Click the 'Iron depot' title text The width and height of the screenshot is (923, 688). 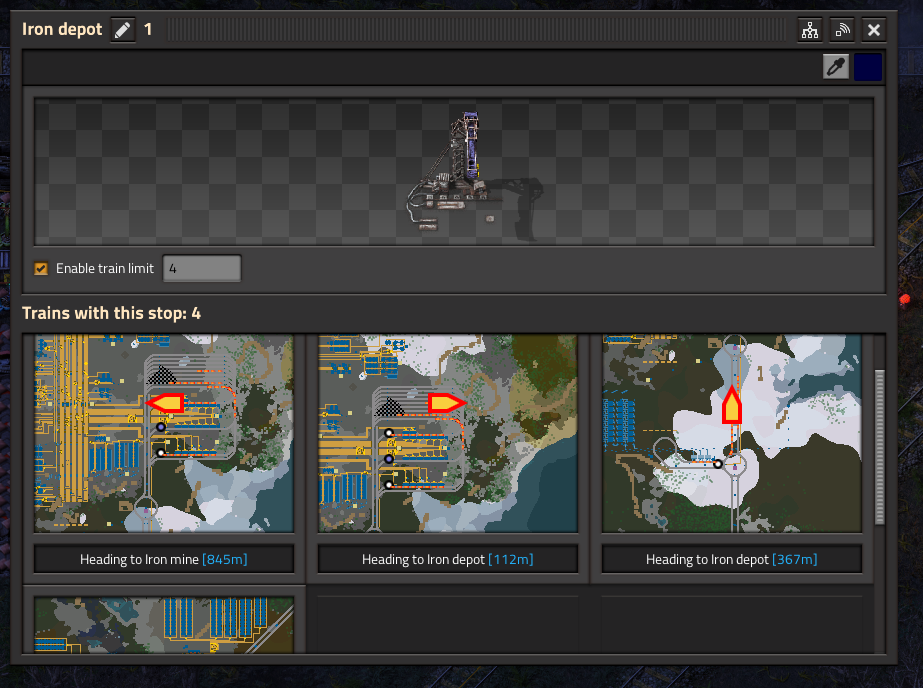pyautogui.click(x=62, y=29)
